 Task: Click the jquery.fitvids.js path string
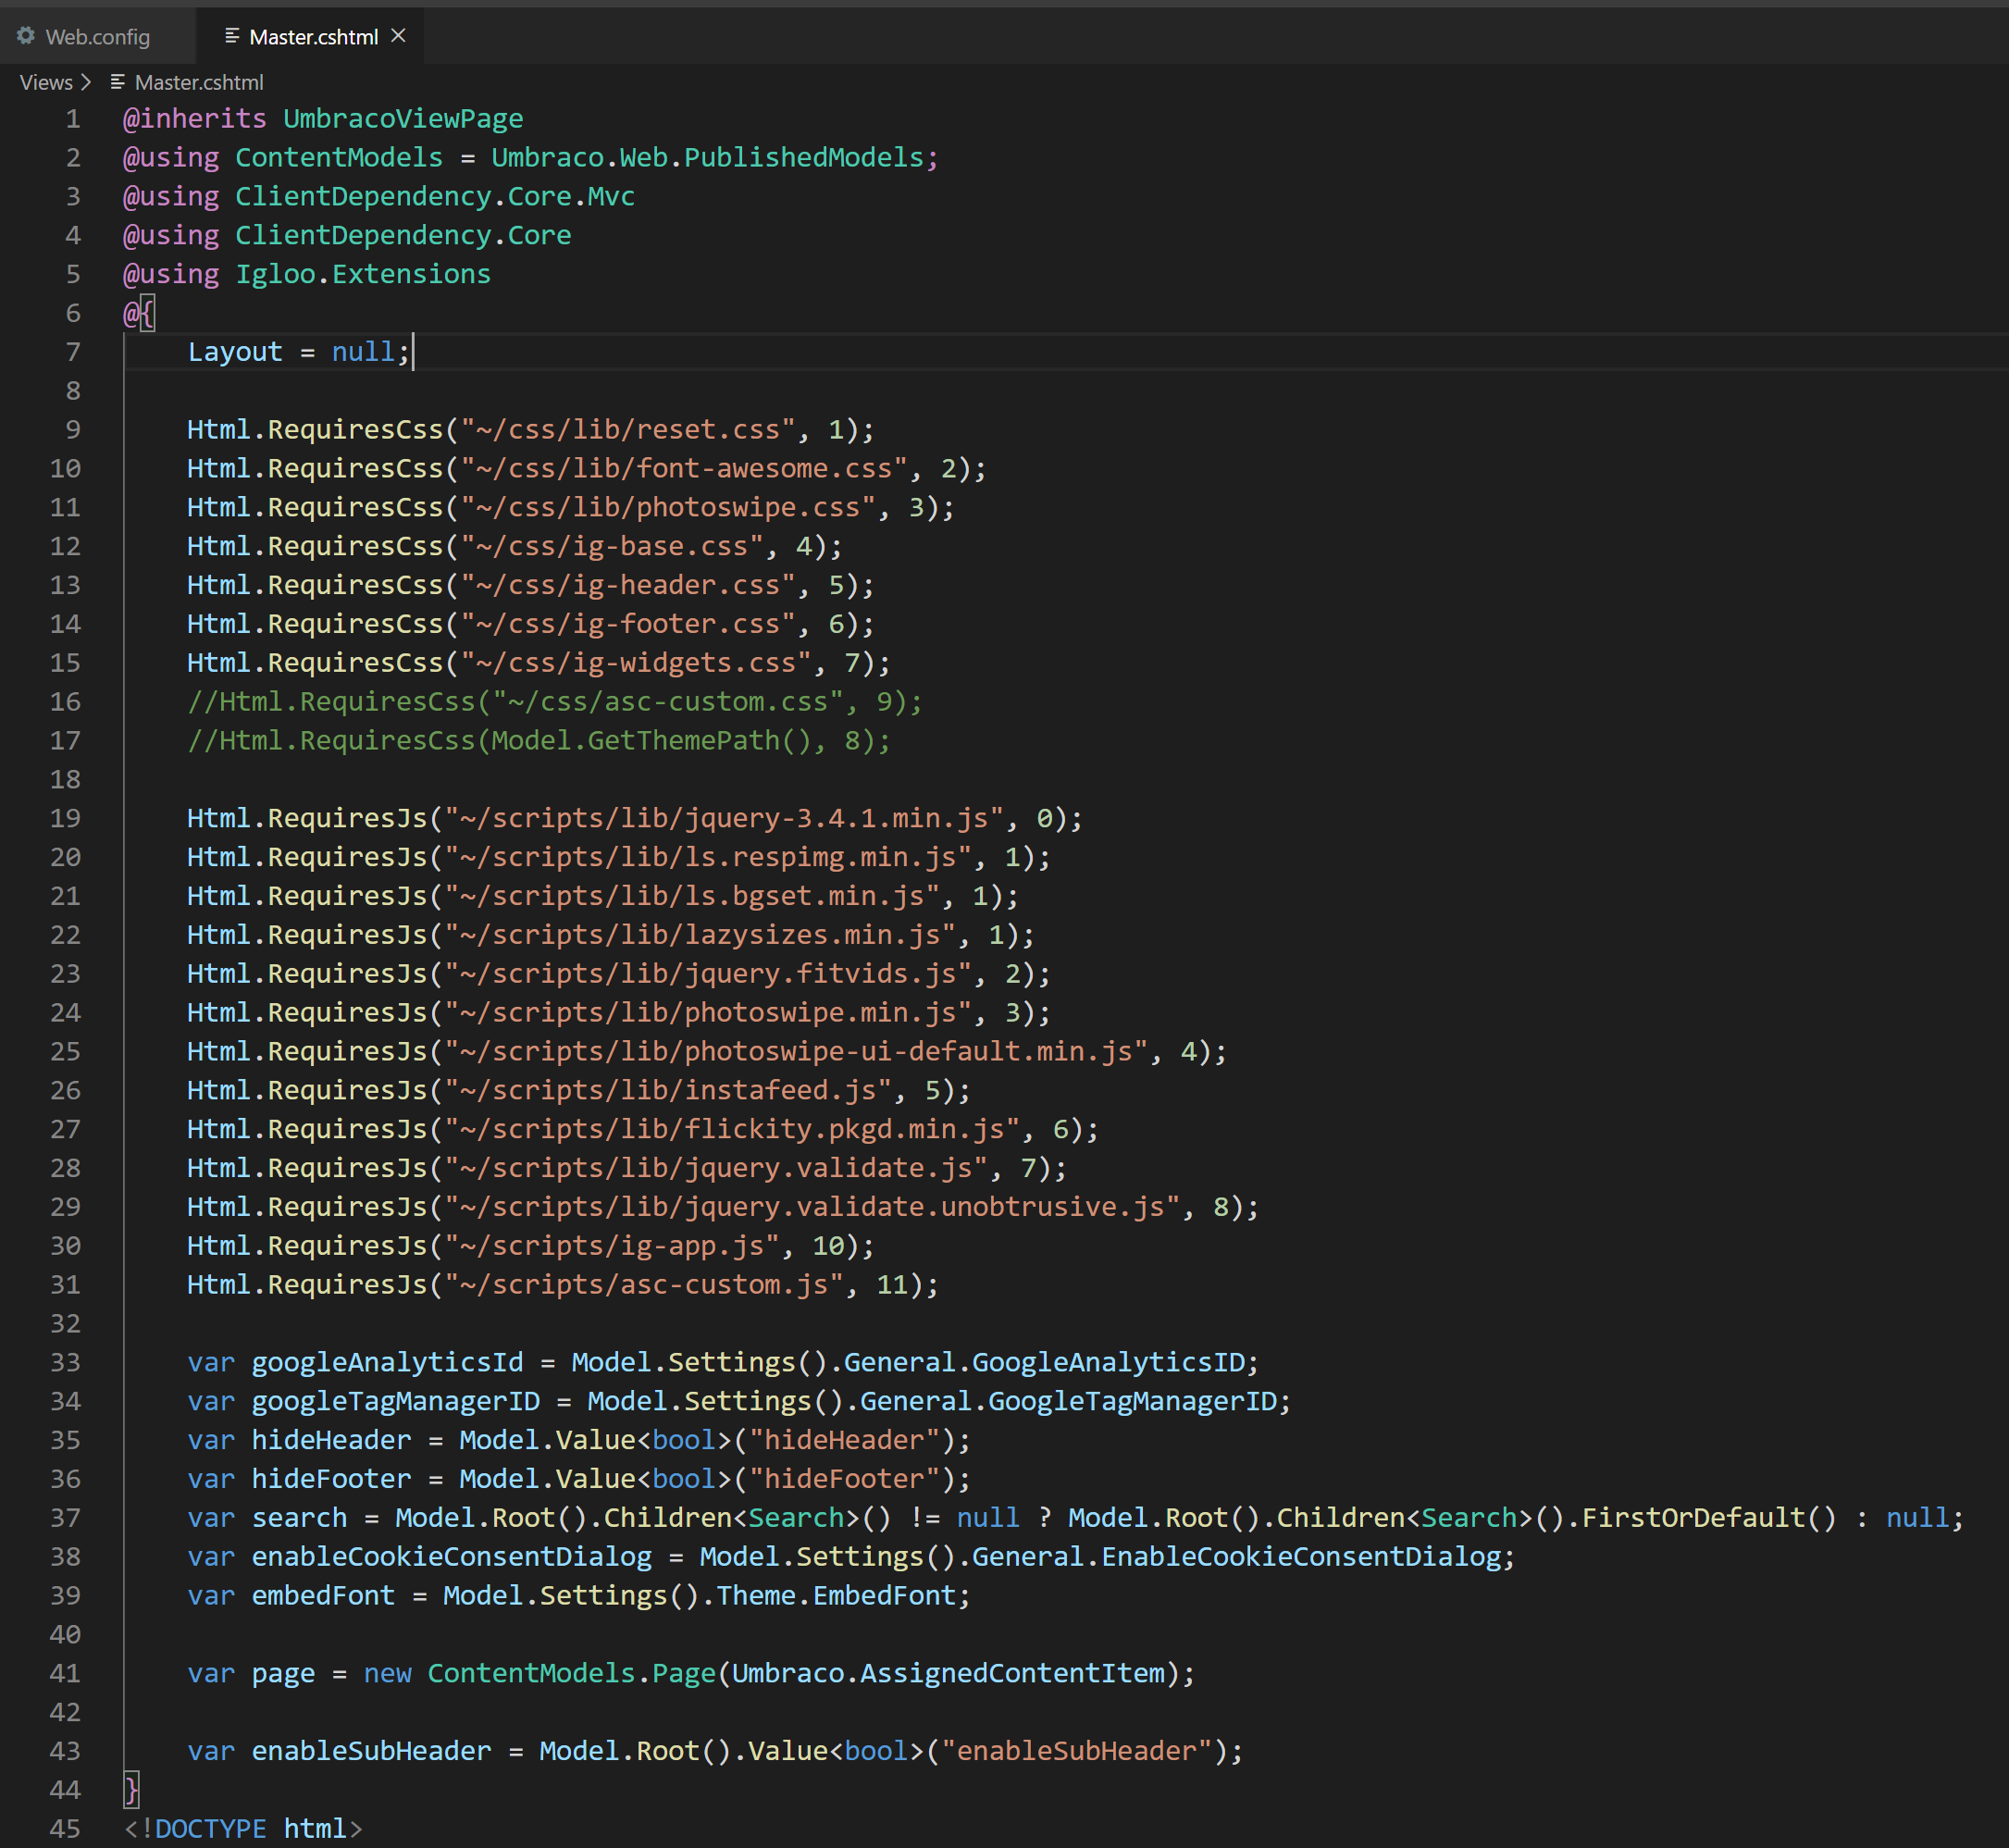pos(707,974)
